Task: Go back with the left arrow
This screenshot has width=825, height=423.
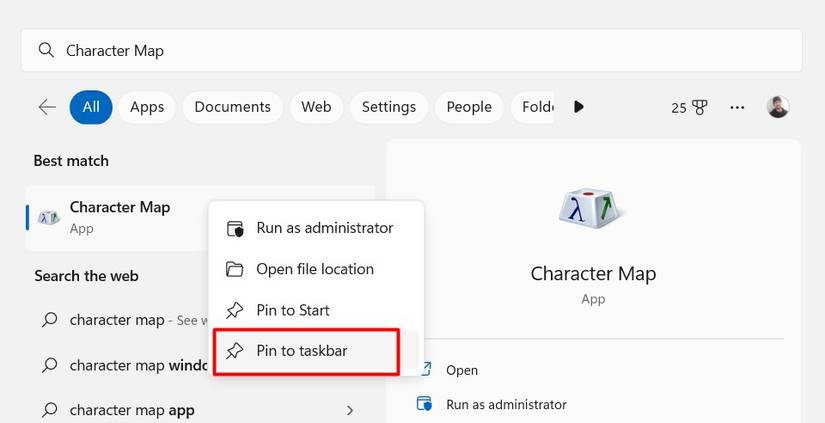Action: [x=47, y=107]
